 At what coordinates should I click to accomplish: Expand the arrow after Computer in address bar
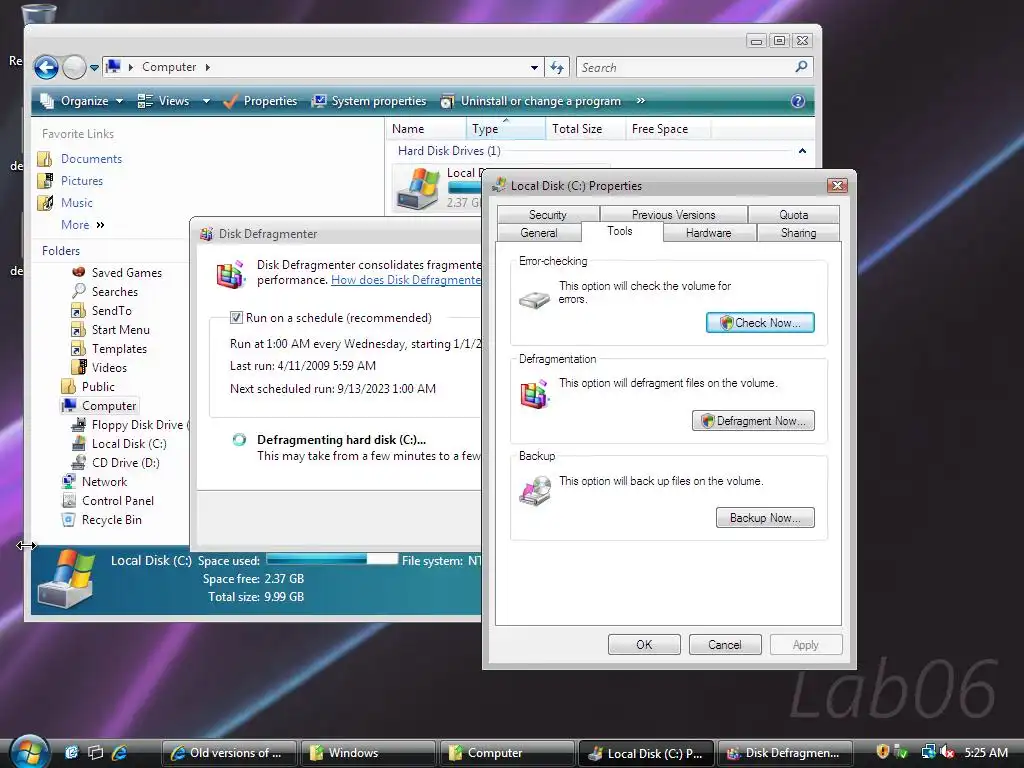coord(208,67)
